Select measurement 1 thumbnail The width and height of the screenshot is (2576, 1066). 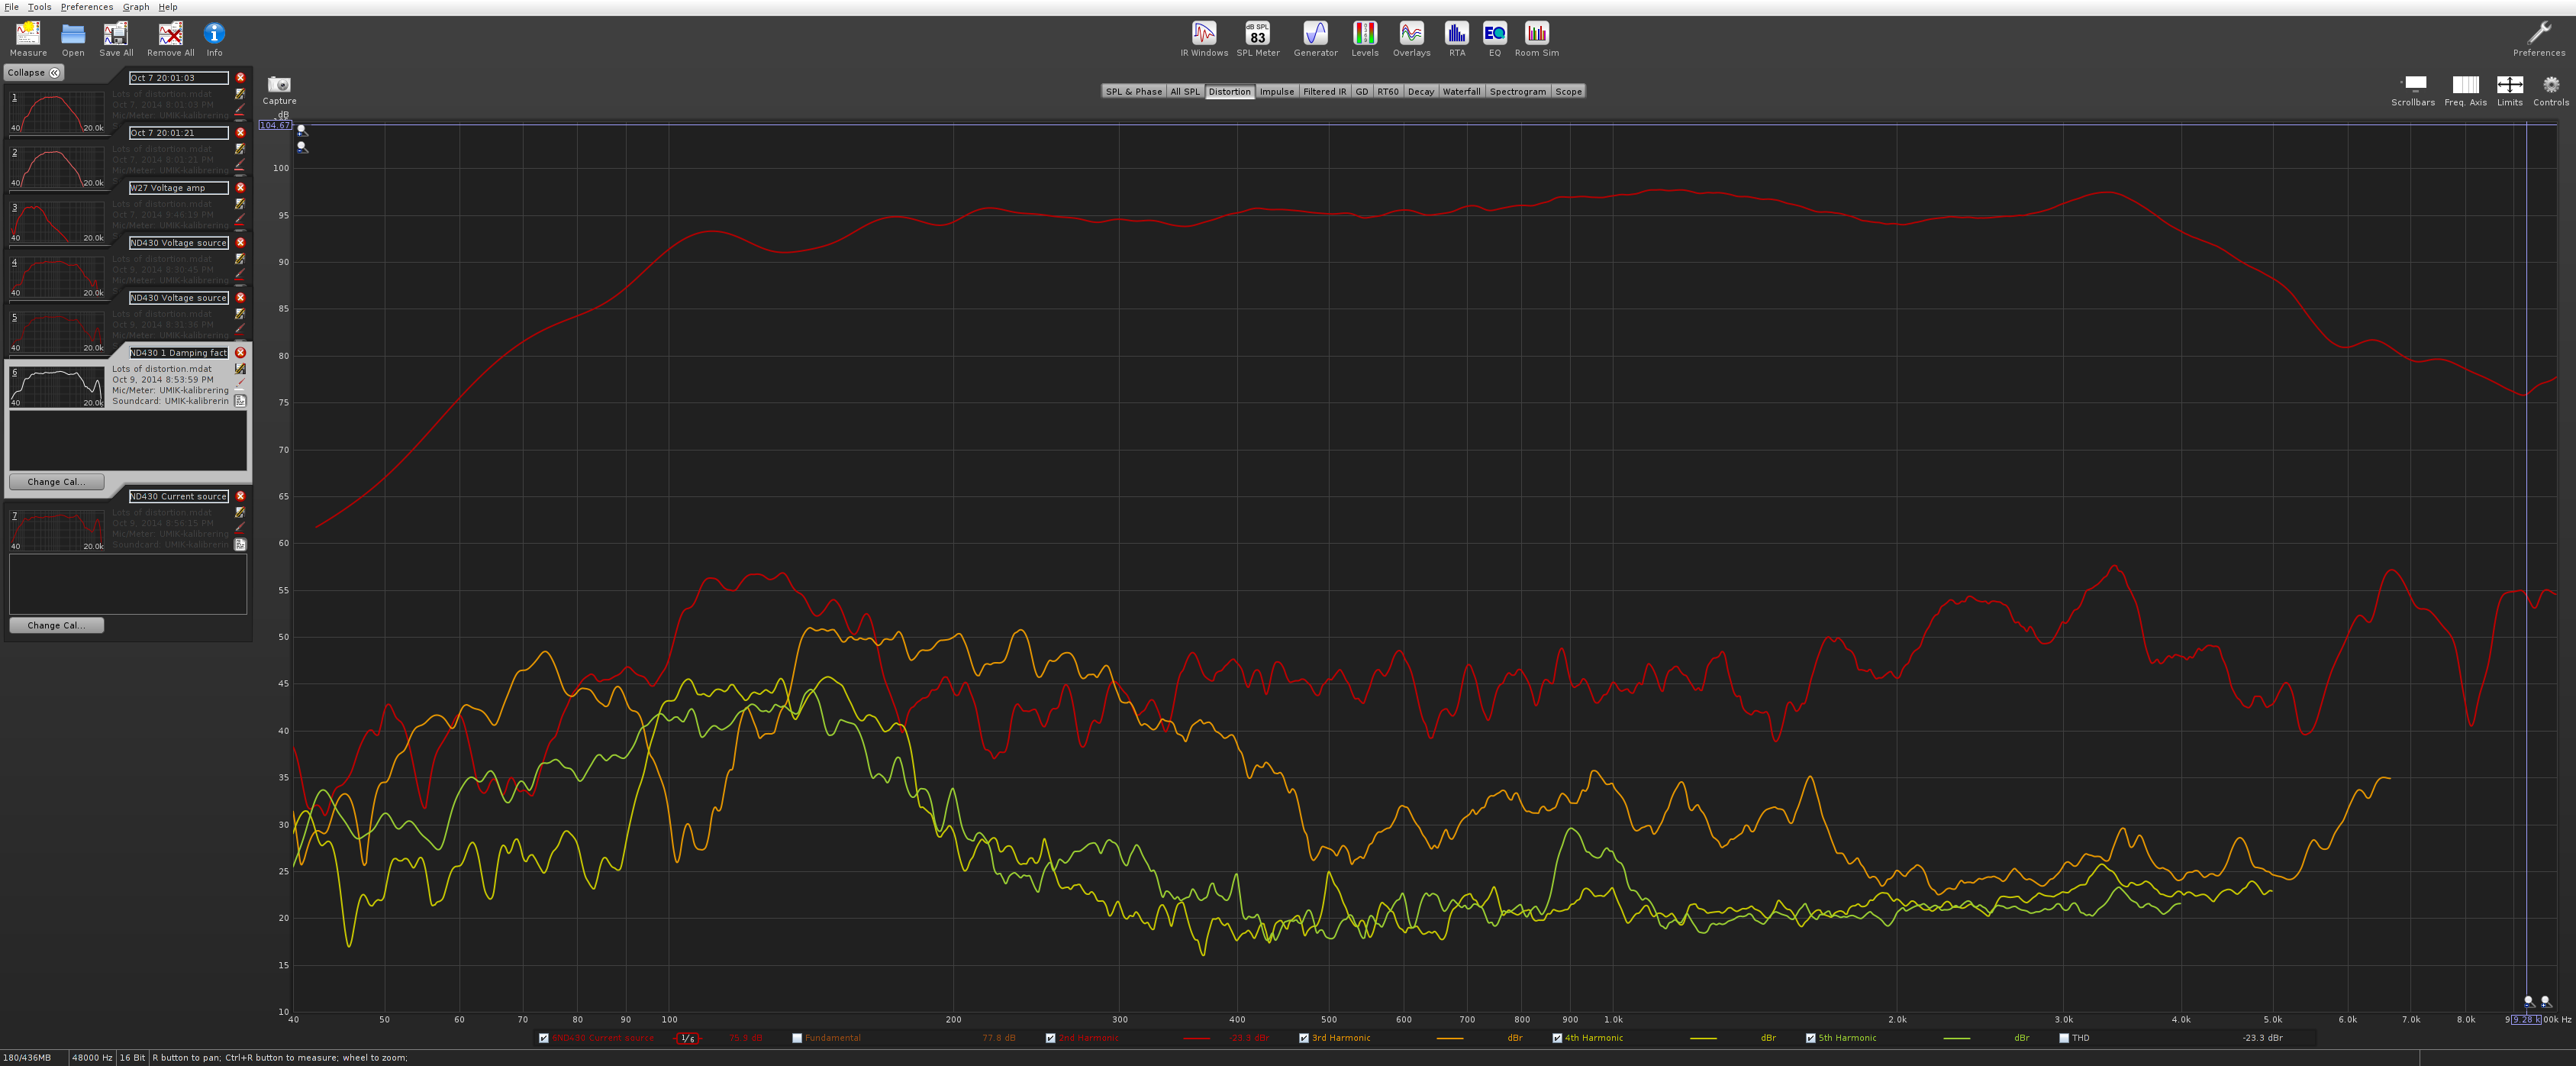[57, 112]
